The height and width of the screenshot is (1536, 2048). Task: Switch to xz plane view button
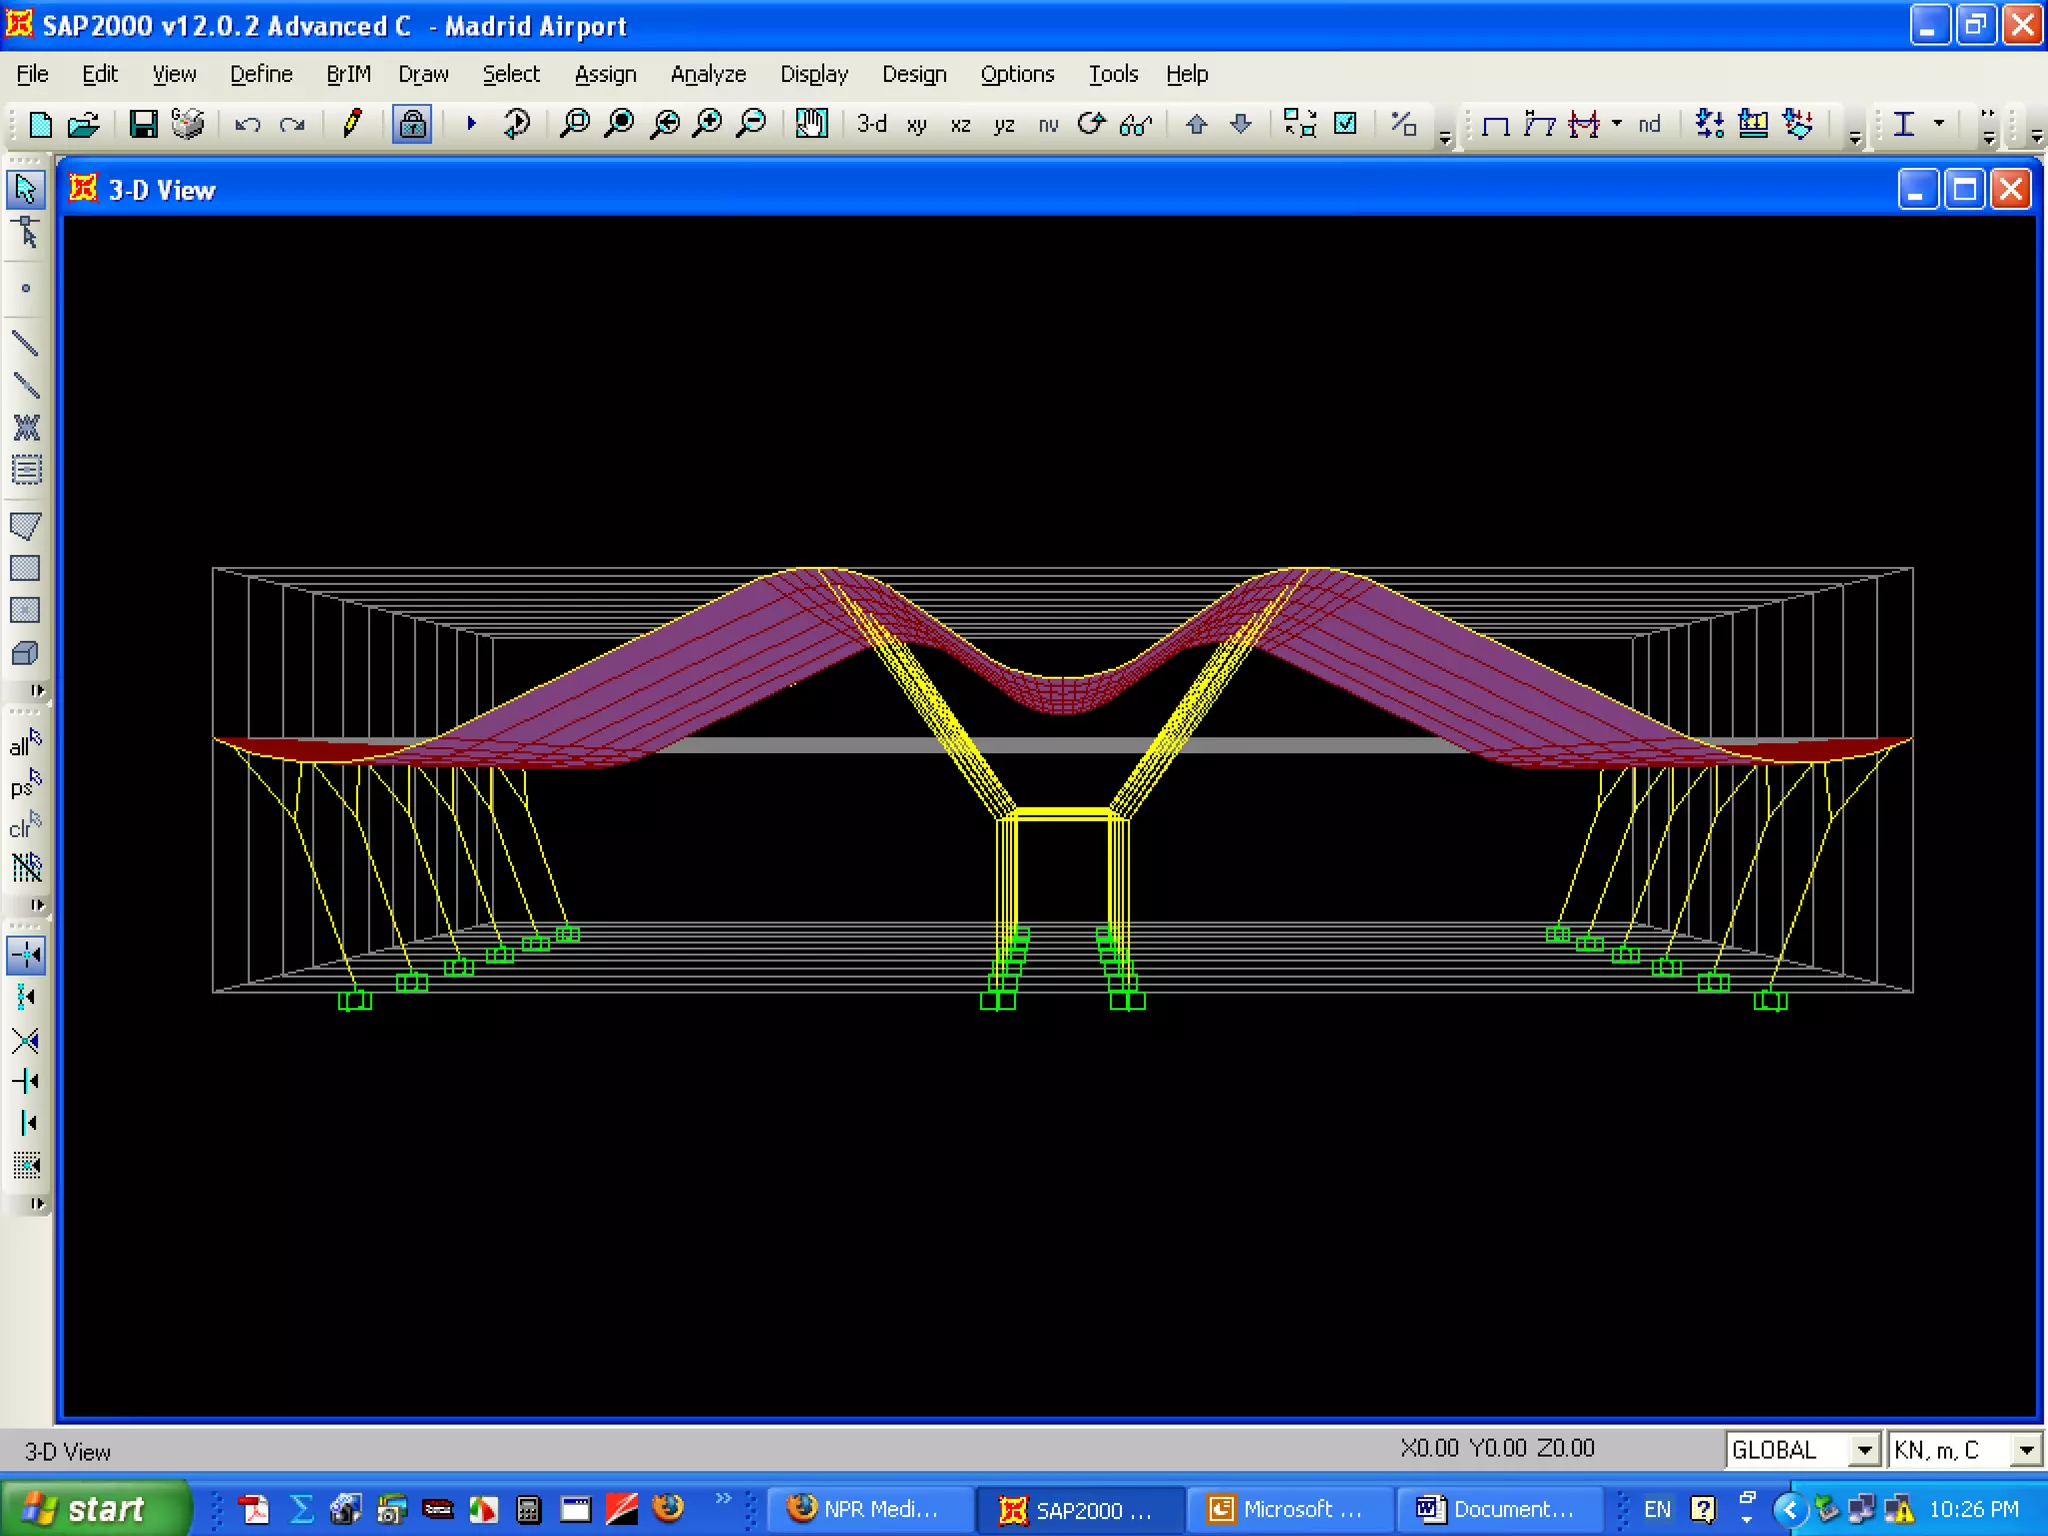[960, 125]
